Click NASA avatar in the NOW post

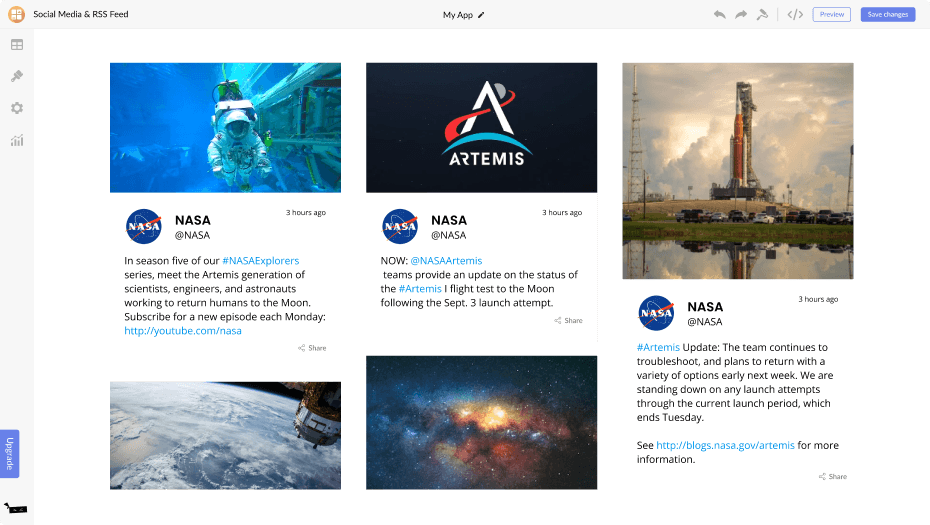400,227
